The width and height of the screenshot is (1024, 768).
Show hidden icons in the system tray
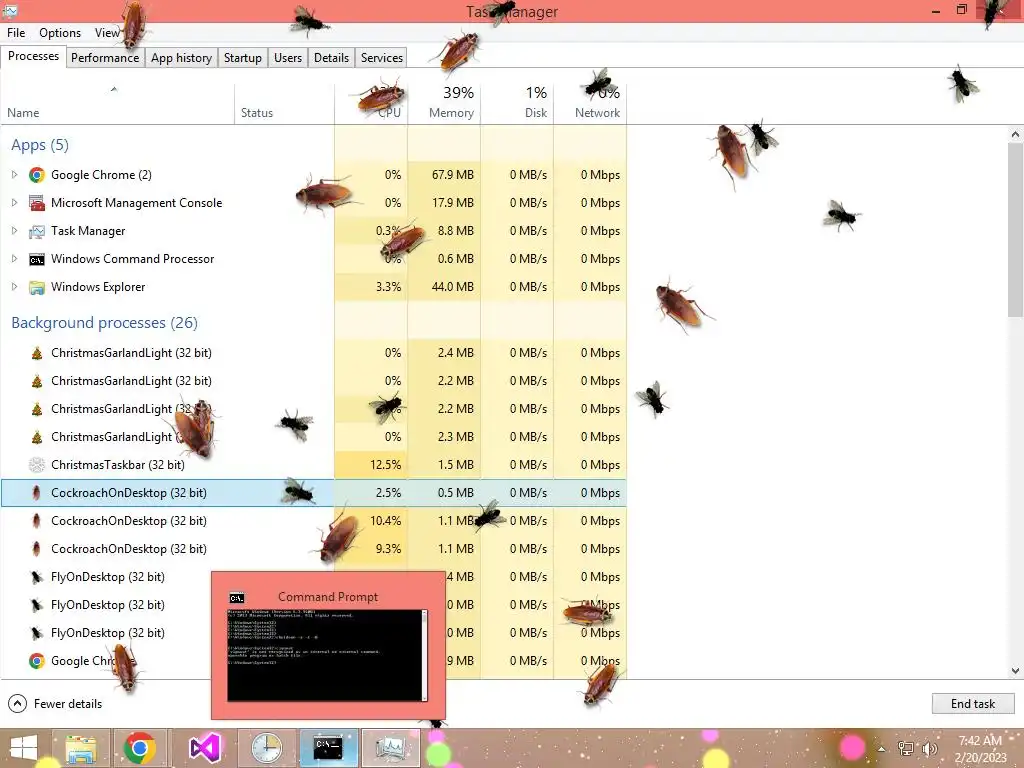882,749
